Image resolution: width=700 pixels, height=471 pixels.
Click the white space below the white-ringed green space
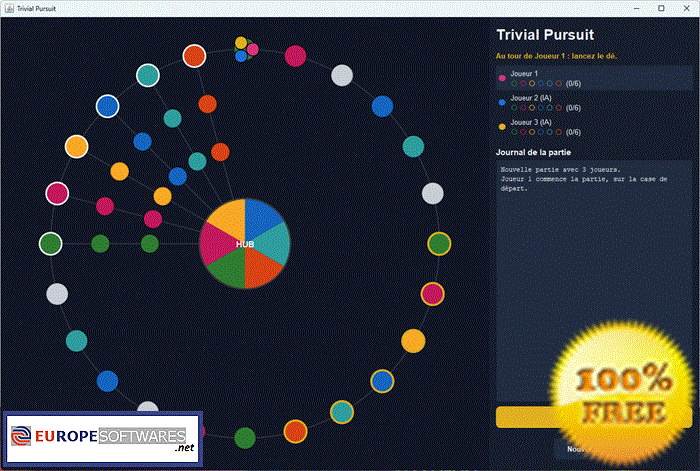[x=57, y=294]
